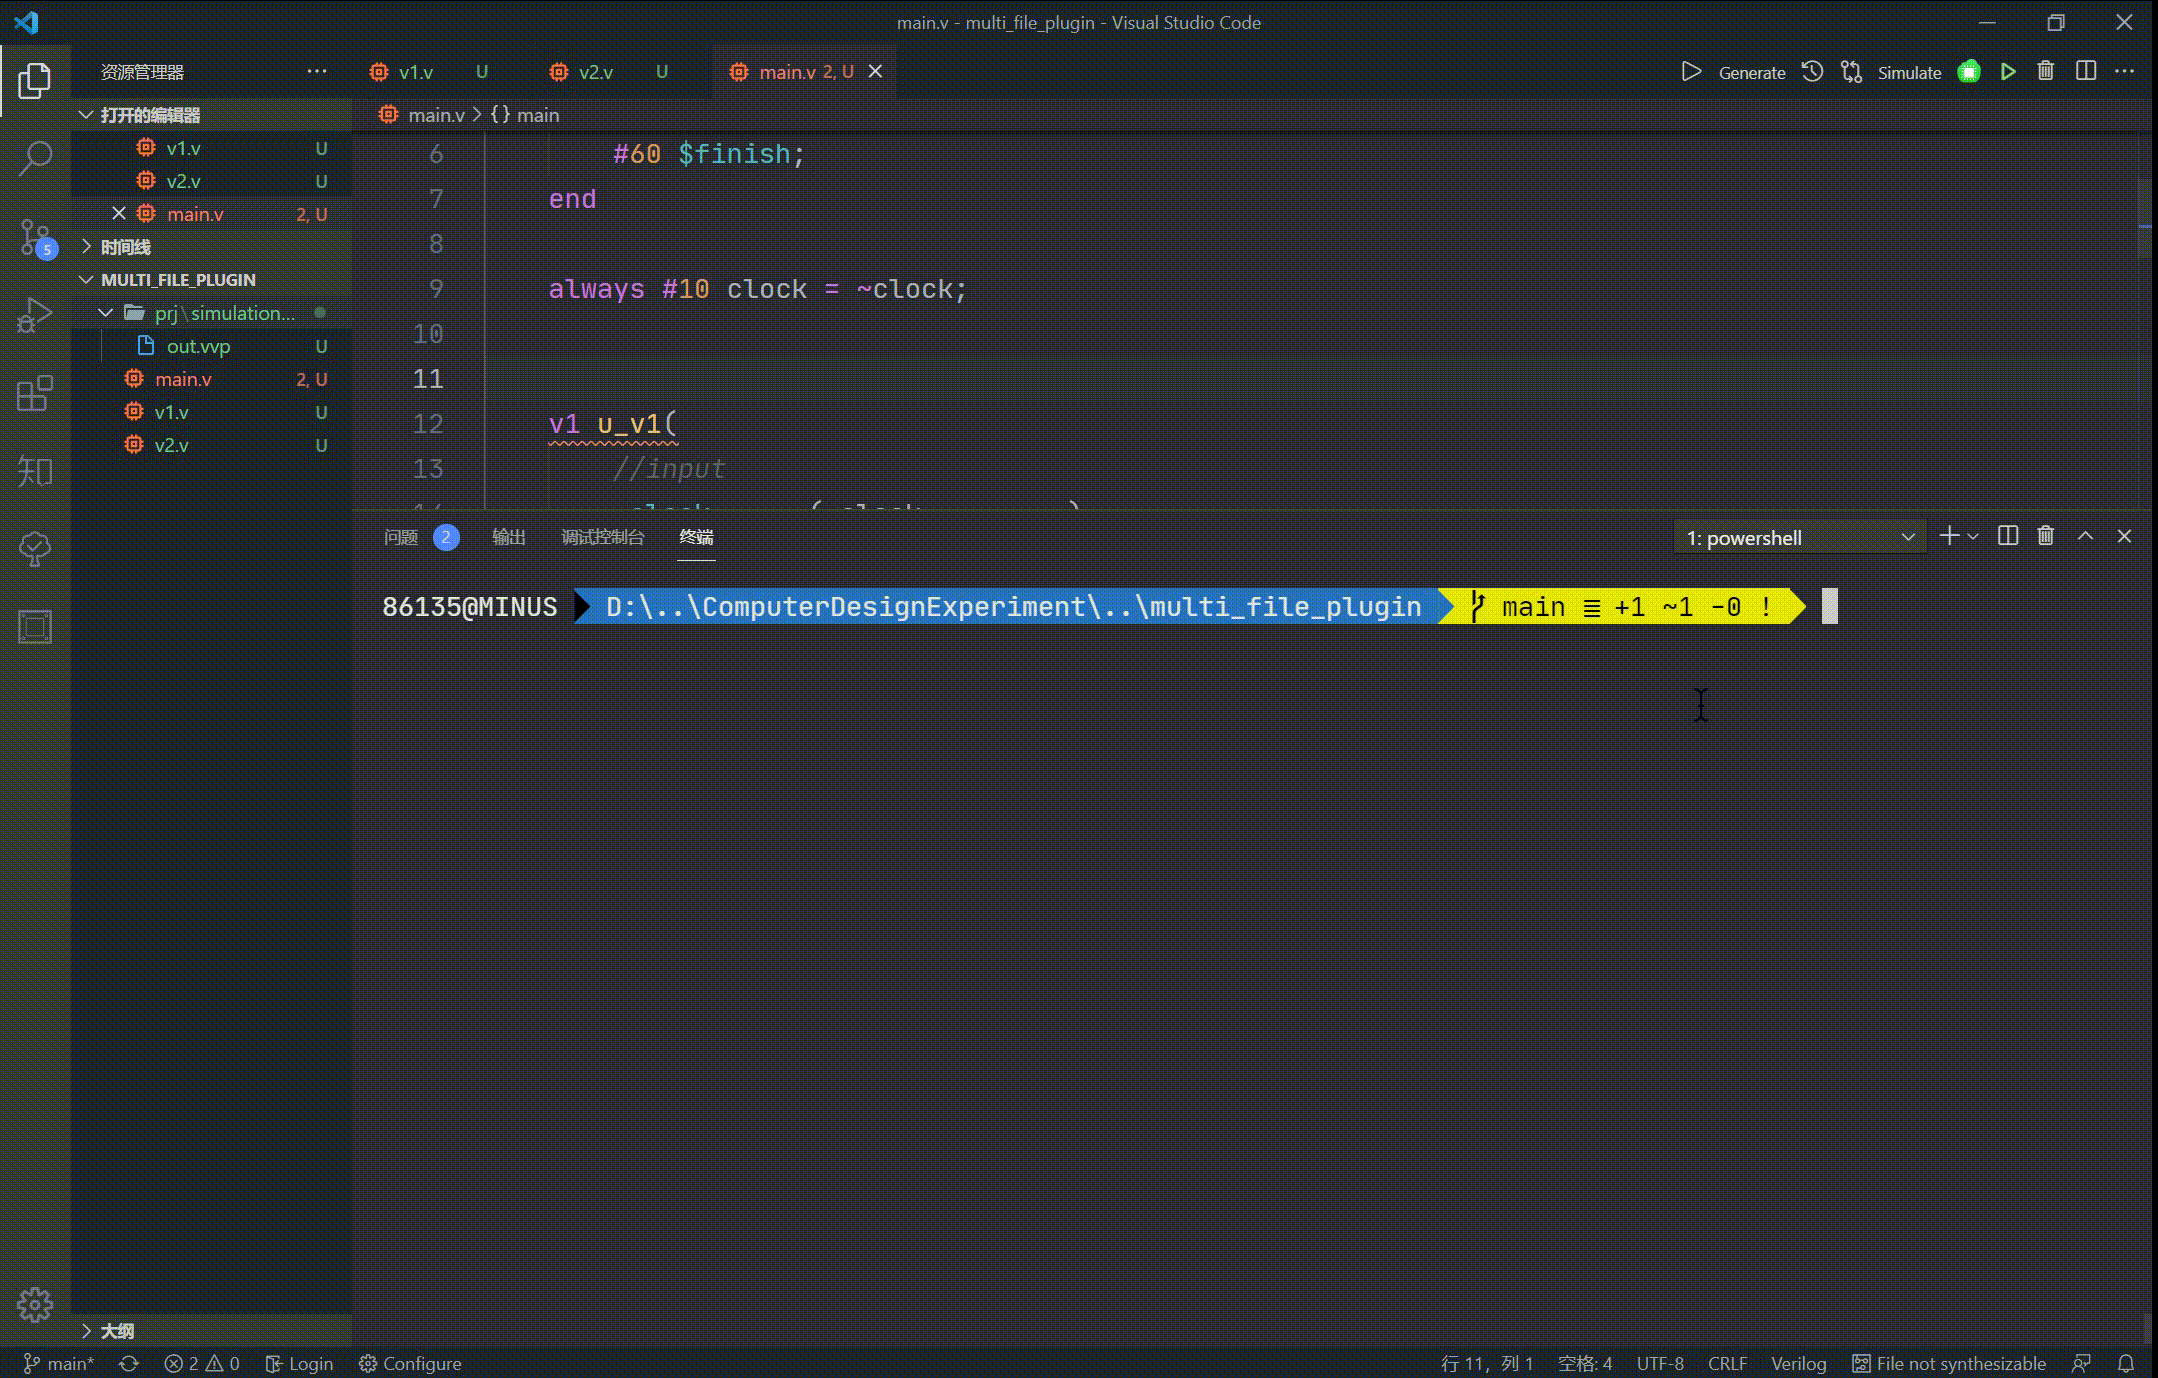Open the Run and Debug view
2158x1378 pixels.
(x=35, y=315)
